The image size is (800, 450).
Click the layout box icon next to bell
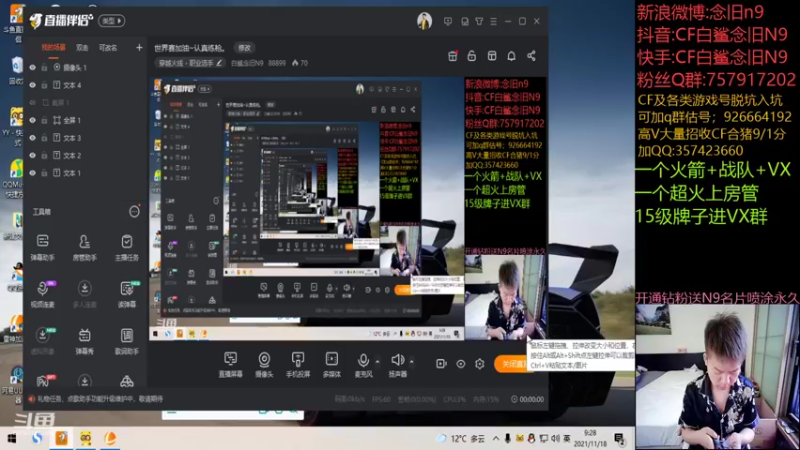(x=492, y=56)
